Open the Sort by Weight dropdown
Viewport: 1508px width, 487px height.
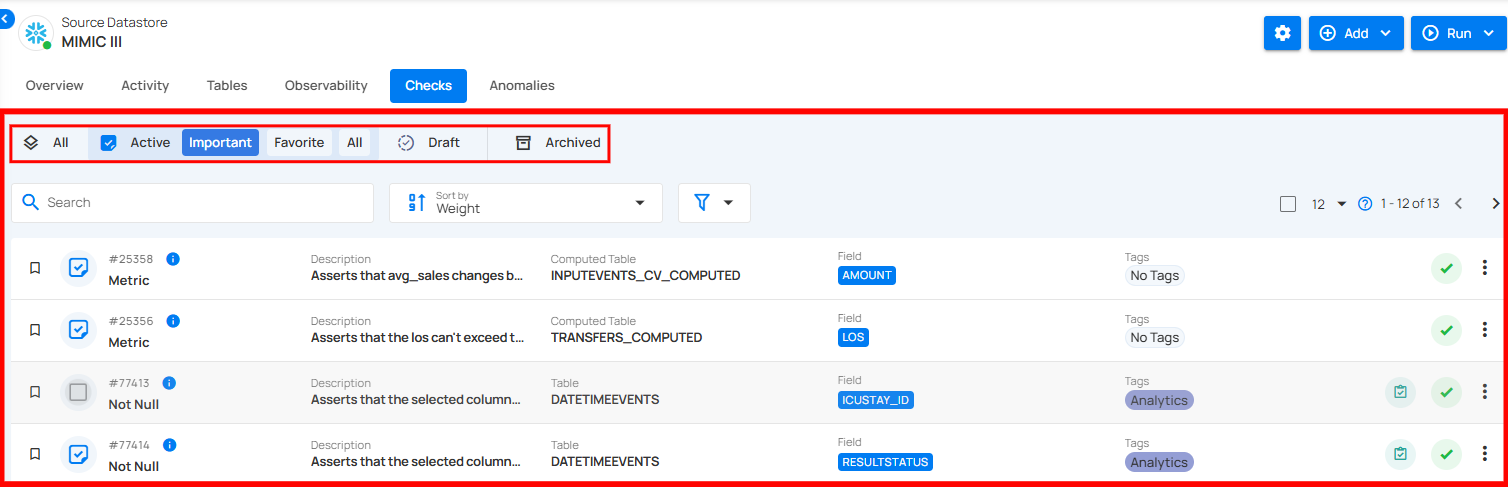click(526, 203)
